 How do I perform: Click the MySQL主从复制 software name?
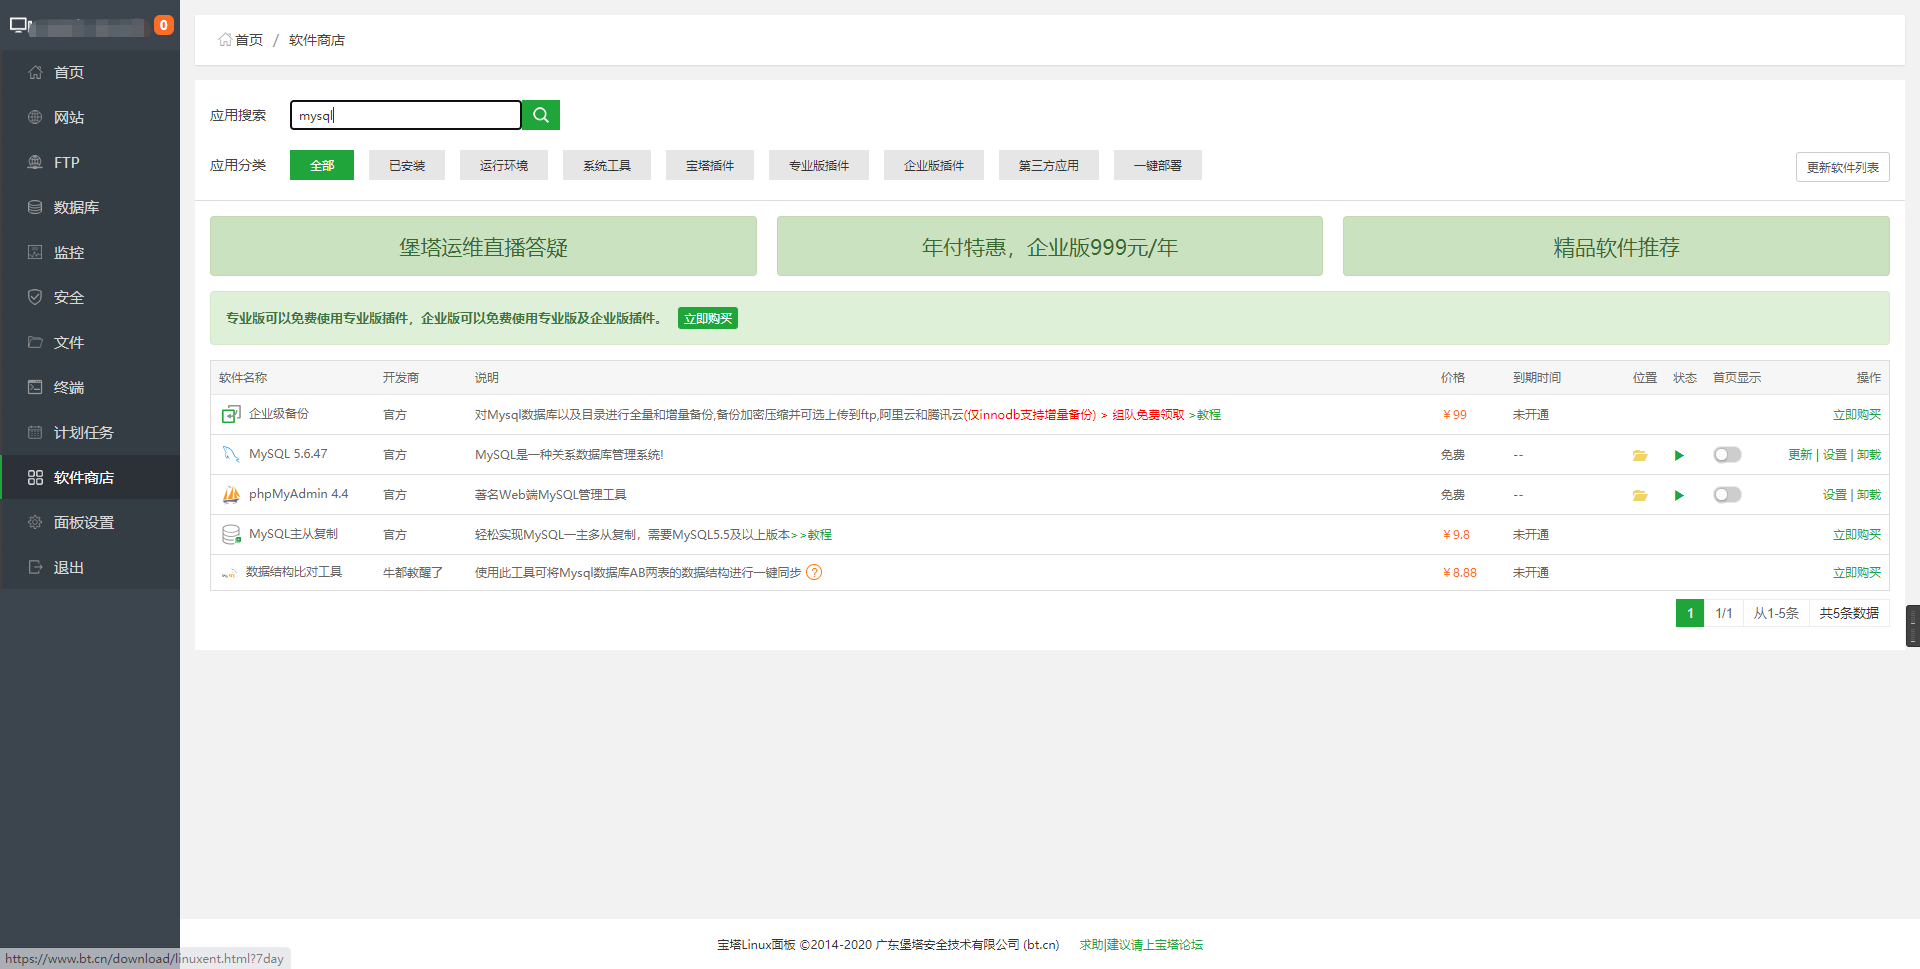pyautogui.click(x=293, y=534)
